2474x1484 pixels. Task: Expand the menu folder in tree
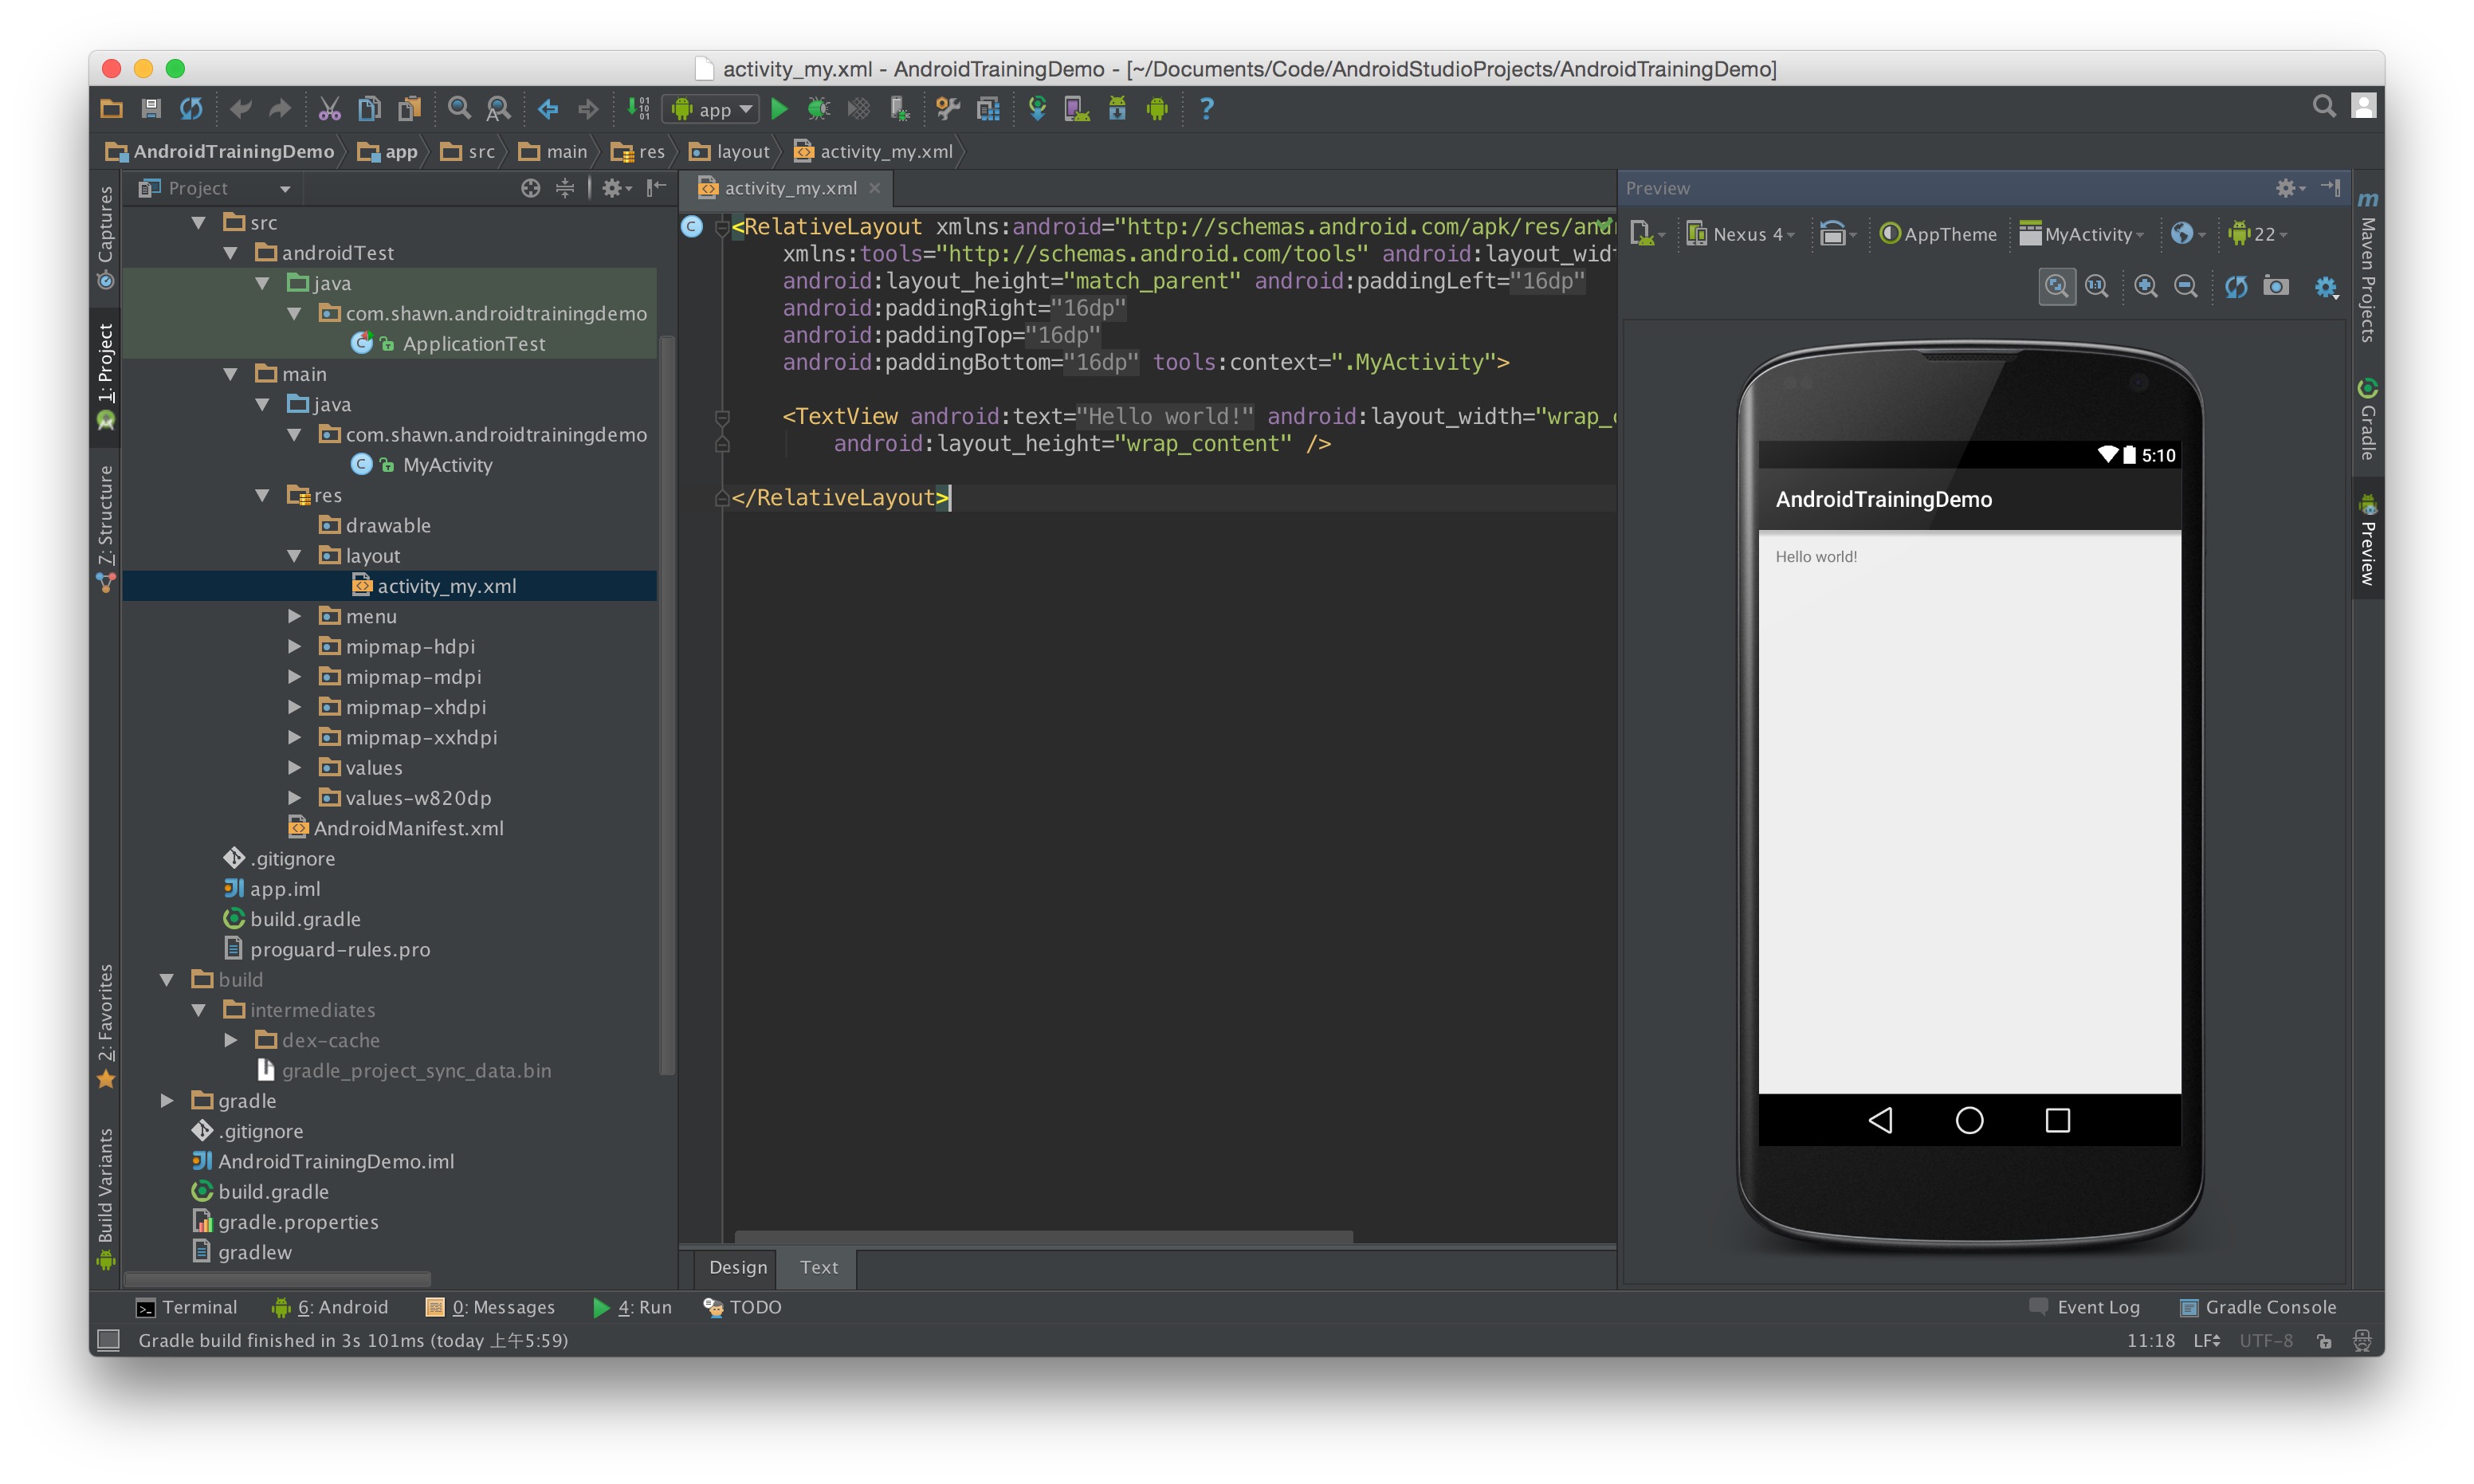coord(294,617)
